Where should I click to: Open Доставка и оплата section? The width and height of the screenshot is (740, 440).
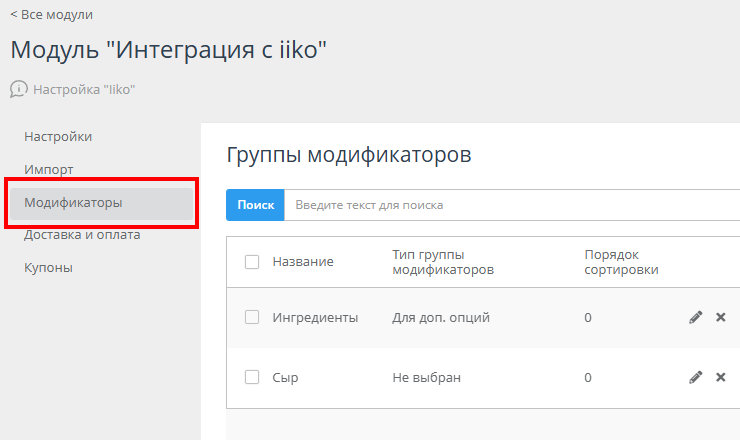coord(82,235)
